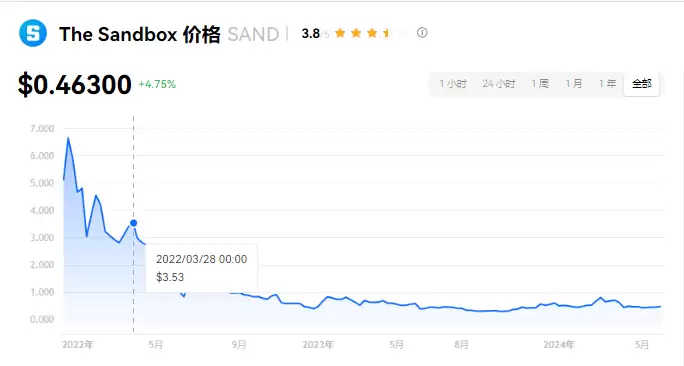684x366 pixels.
Task: Click the 3.8 rating score
Action: (311, 33)
